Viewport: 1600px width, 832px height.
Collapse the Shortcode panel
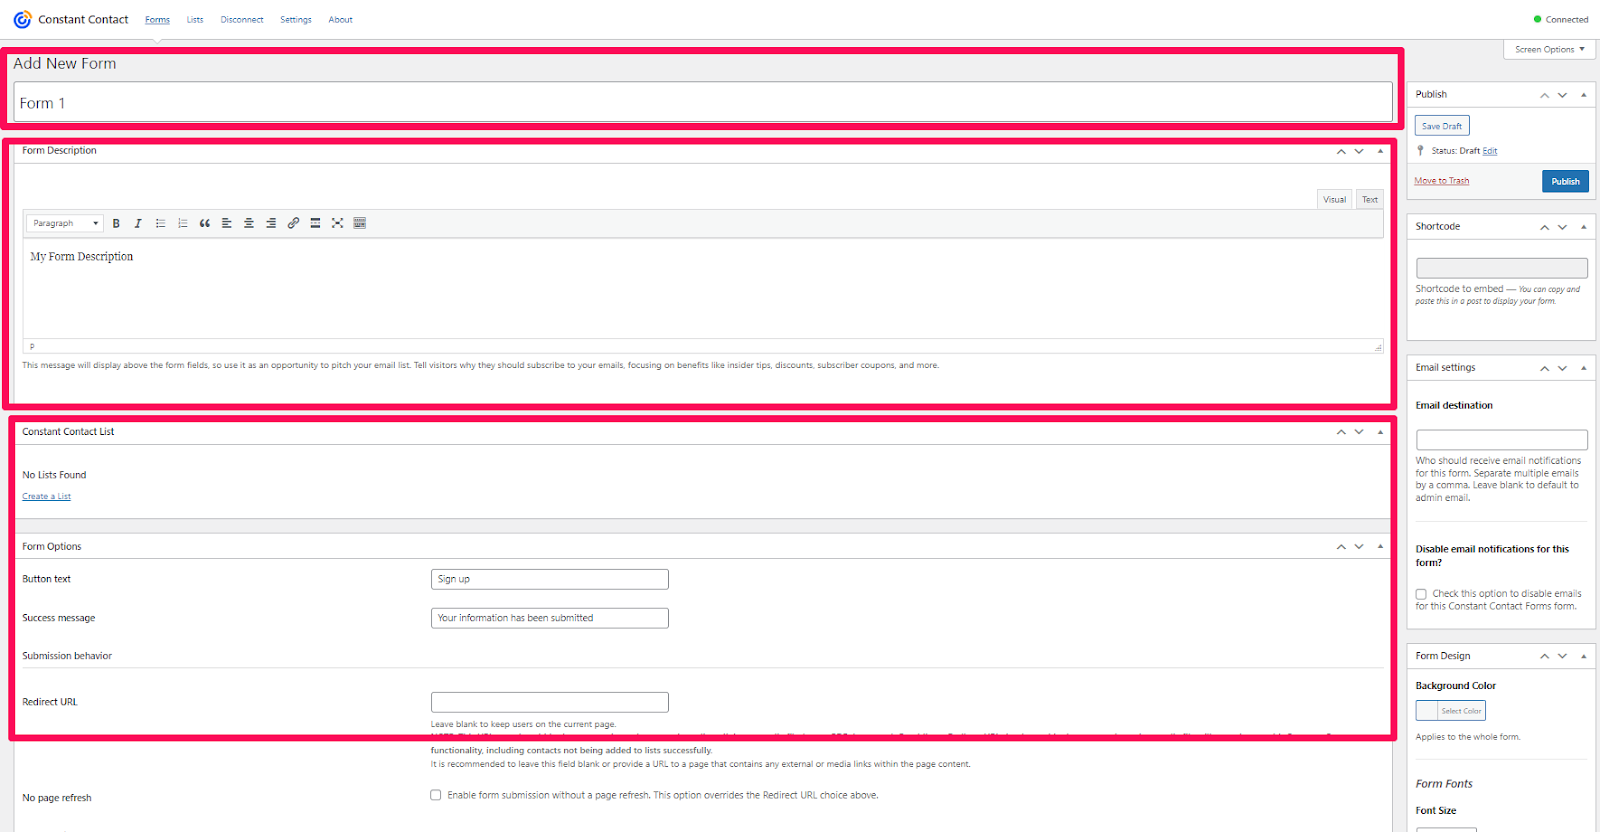pyautogui.click(x=1584, y=227)
